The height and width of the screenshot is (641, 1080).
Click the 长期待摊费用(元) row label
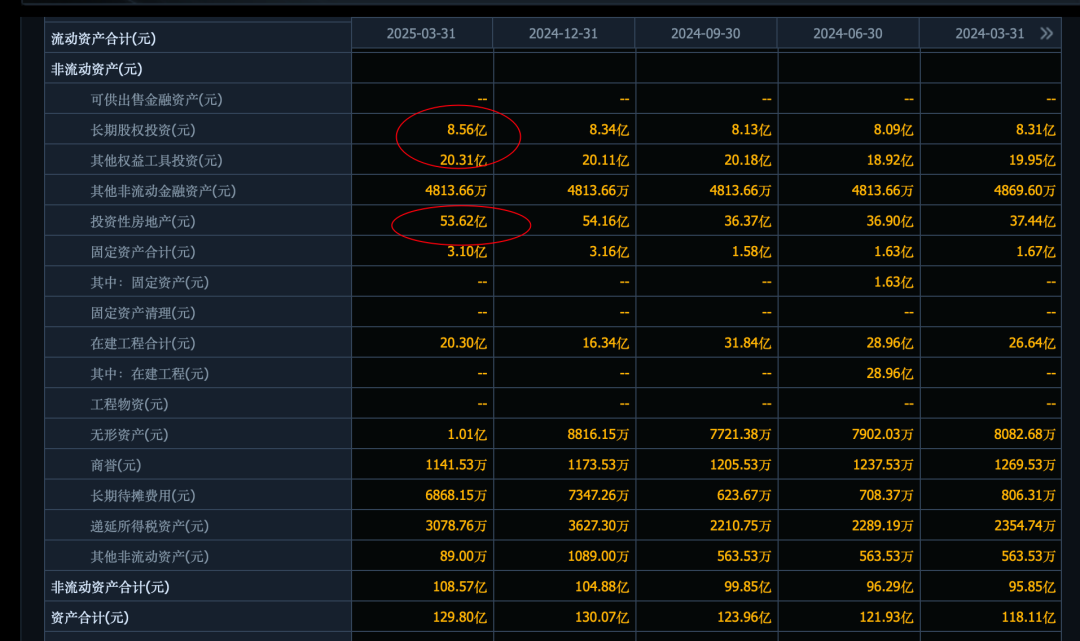[x=143, y=495]
